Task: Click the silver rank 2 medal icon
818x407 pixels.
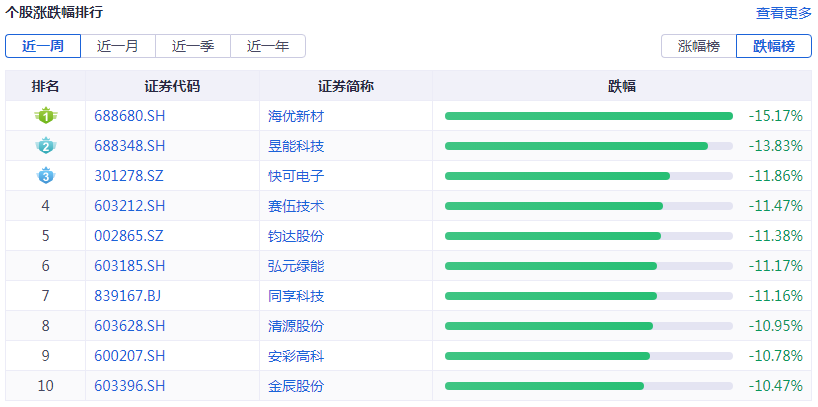Action: (x=45, y=146)
